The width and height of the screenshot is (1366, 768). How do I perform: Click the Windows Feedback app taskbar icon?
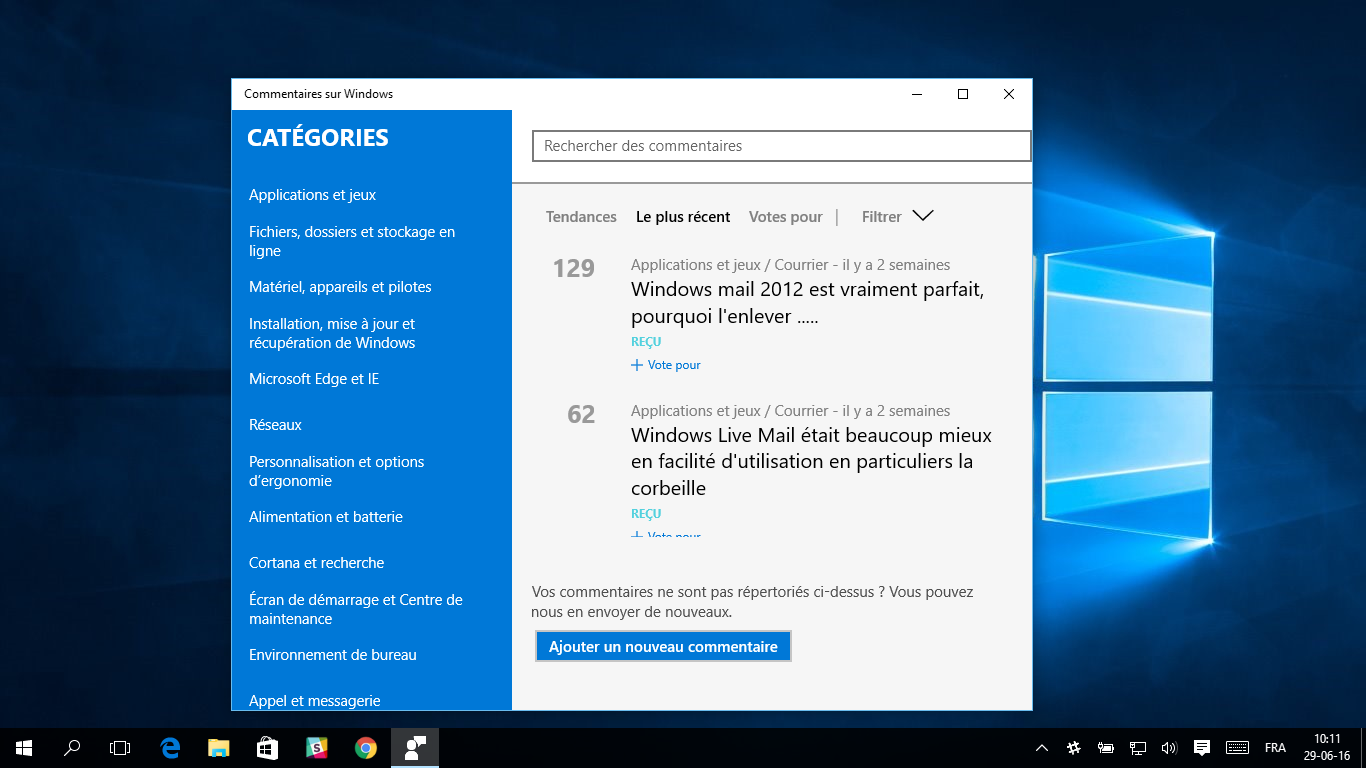[414, 748]
